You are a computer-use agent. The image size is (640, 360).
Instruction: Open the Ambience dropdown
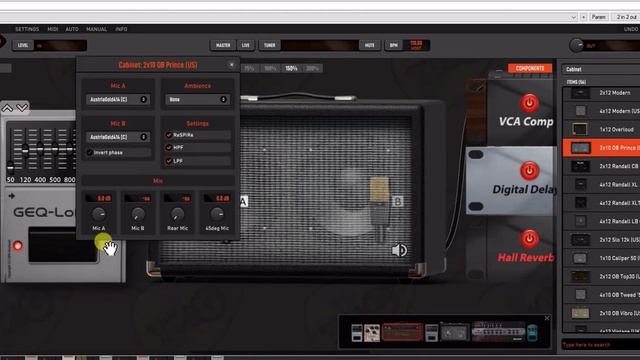click(x=197, y=99)
